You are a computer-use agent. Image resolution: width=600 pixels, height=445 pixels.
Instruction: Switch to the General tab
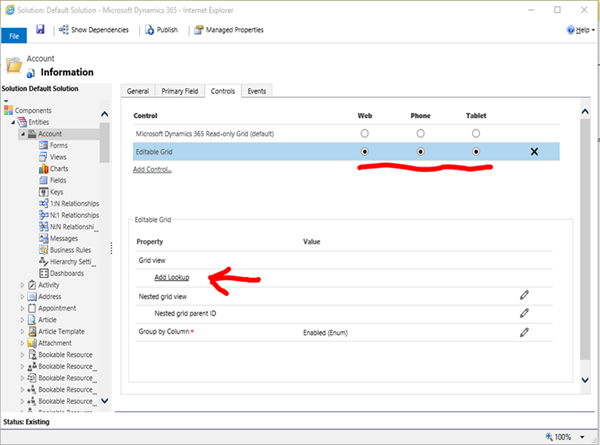(x=136, y=91)
